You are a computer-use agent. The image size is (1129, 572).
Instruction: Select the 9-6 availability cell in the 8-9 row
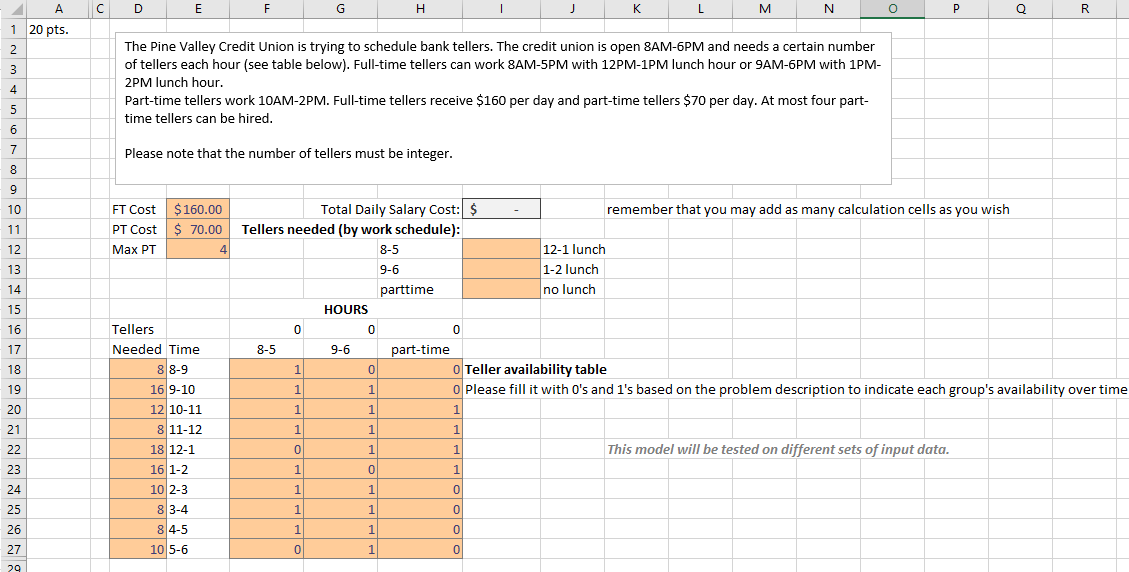[x=340, y=370]
